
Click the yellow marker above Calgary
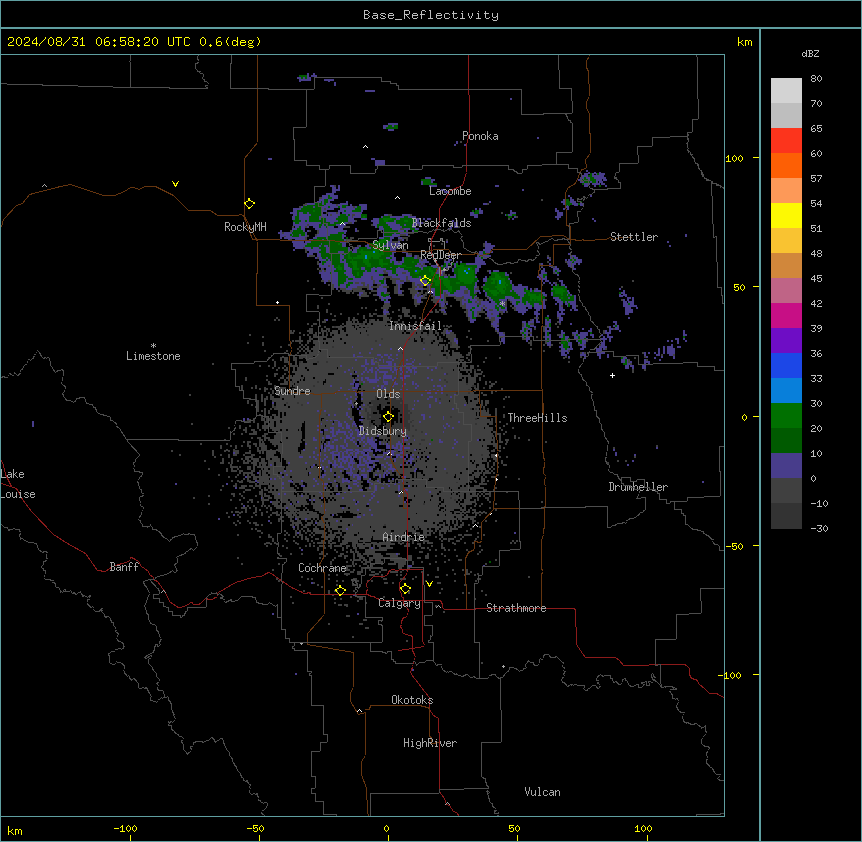[405, 589]
